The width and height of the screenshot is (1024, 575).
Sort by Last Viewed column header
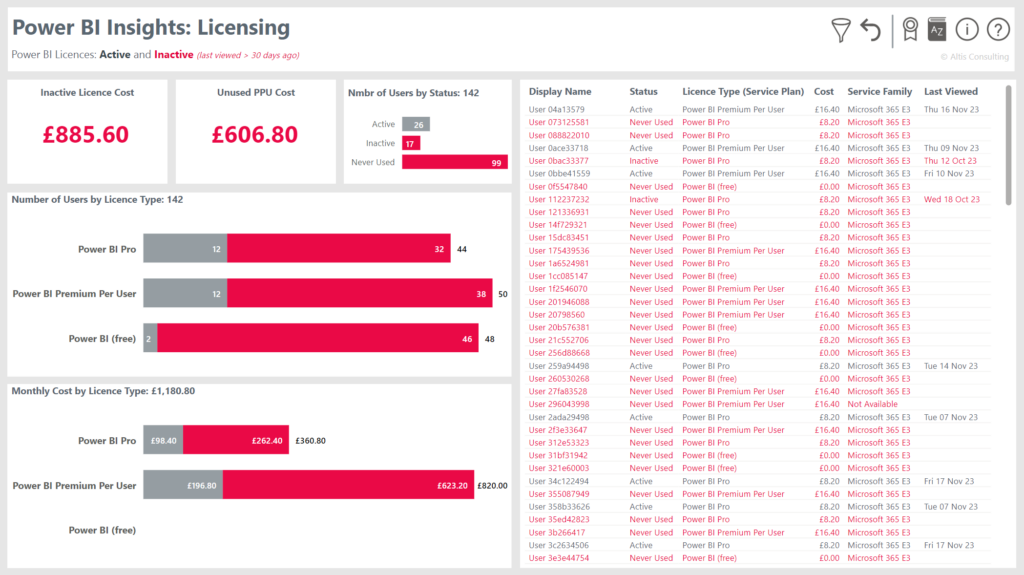(x=950, y=91)
